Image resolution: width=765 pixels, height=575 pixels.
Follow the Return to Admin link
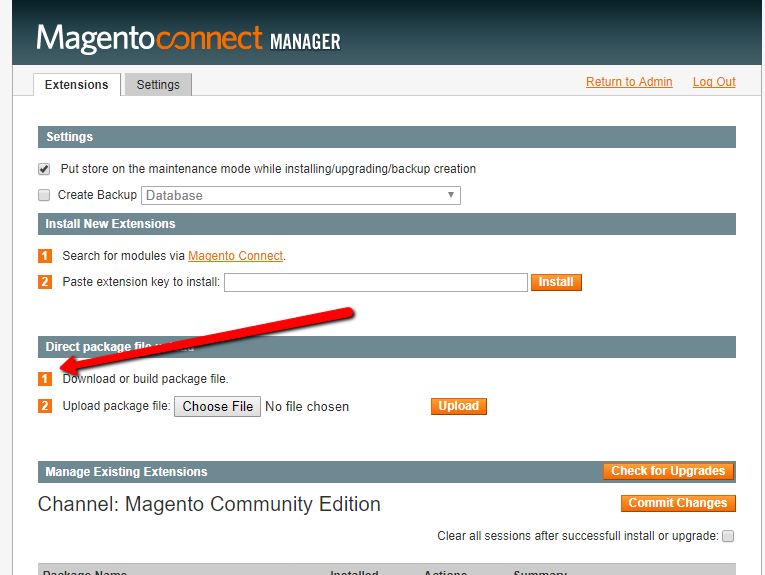click(x=629, y=82)
